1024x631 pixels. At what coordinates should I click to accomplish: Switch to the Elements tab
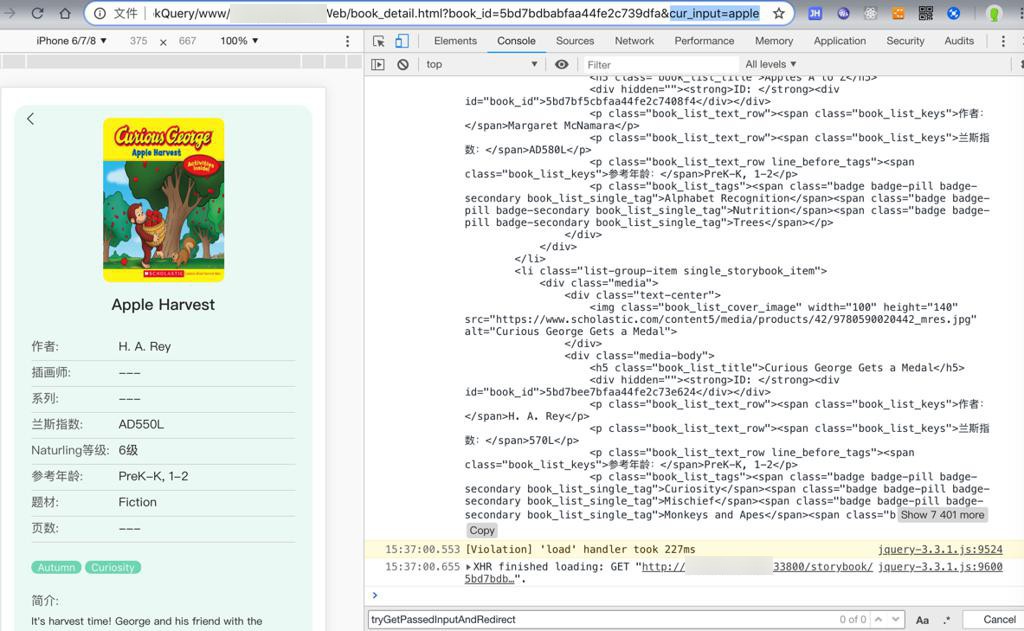[x=455, y=40]
